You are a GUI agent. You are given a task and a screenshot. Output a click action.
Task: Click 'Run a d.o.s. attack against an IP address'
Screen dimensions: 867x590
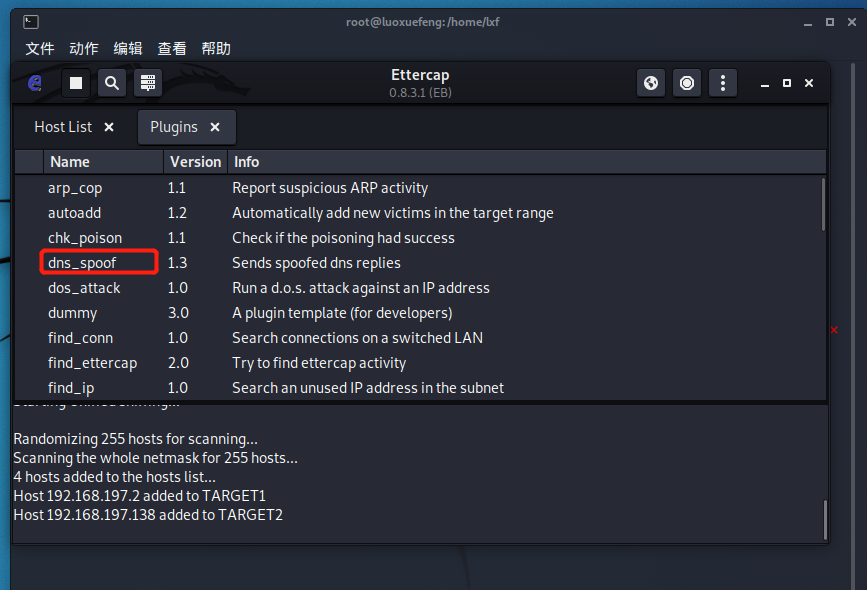[361, 288]
